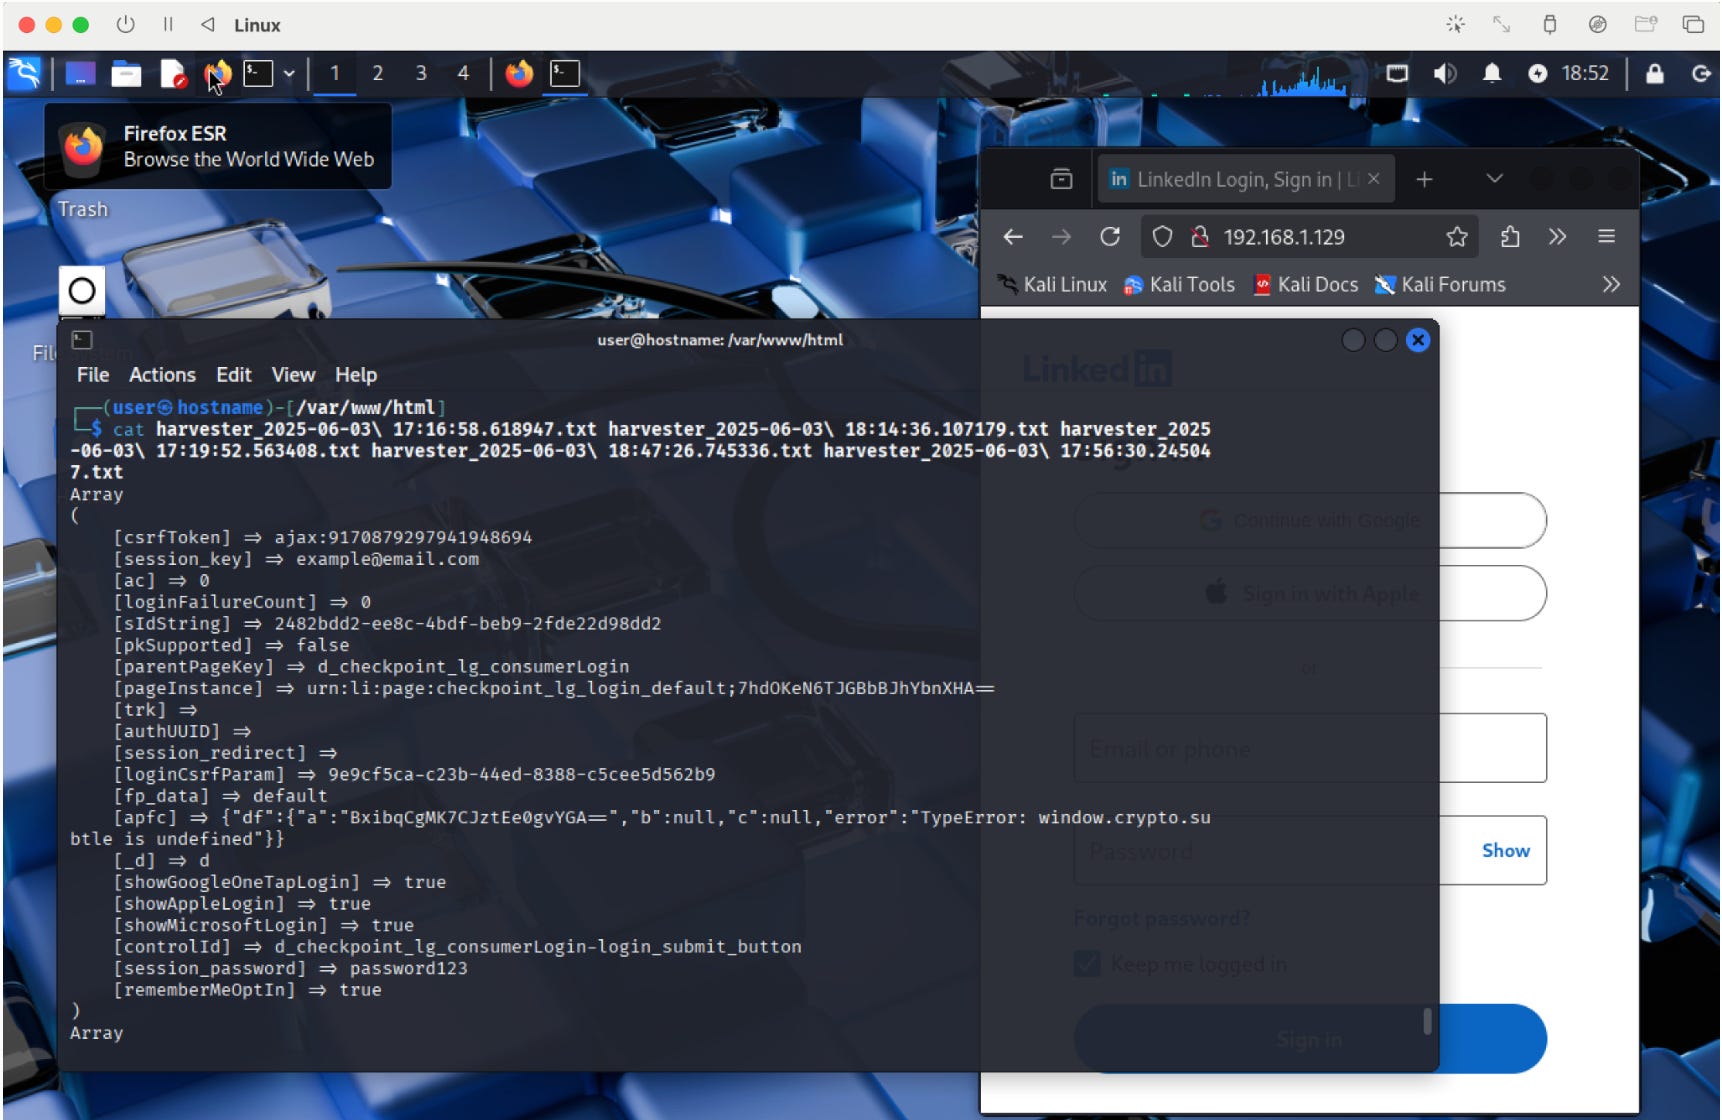
Task: Toggle VM fullscreen resize icon
Action: click(x=1502, y=24)
